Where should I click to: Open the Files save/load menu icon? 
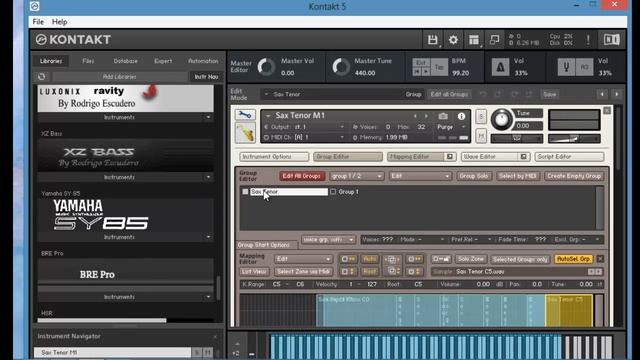(x=433, y=40)
